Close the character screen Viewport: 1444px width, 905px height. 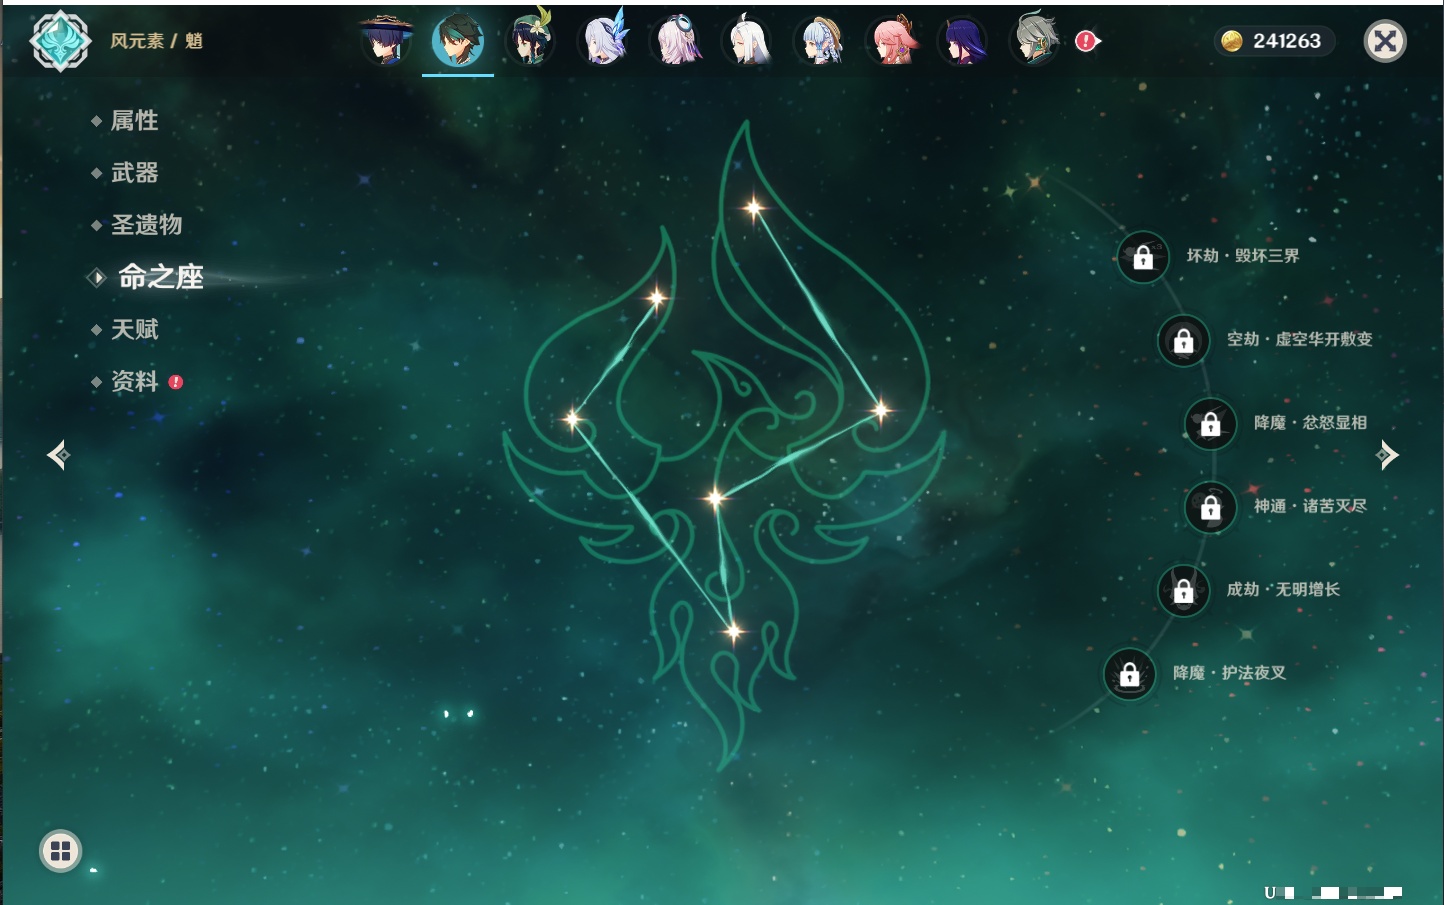(x=1385, y=41)
